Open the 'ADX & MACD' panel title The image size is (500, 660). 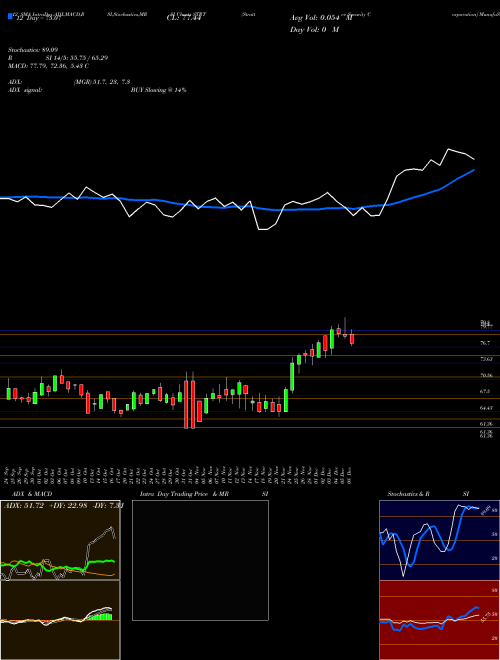(32, 494)
